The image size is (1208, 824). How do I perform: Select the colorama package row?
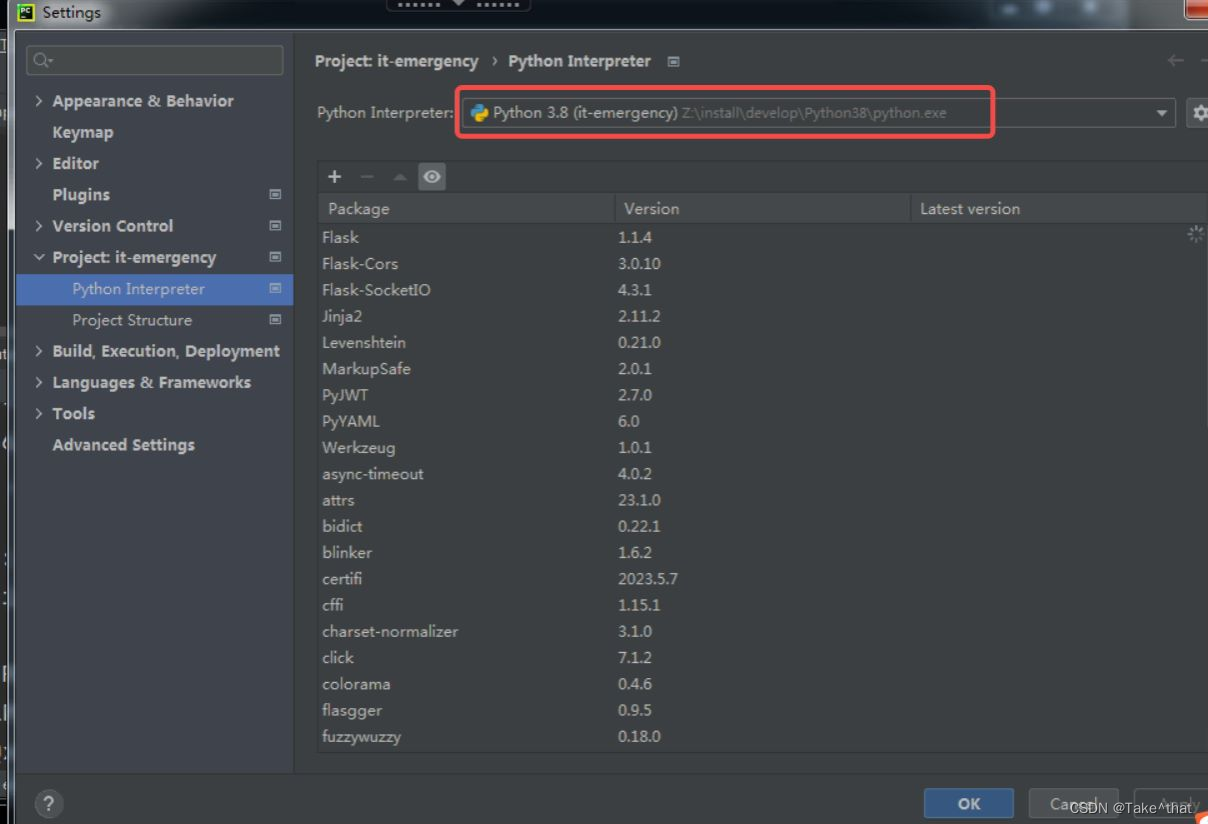tap(763, 684)
